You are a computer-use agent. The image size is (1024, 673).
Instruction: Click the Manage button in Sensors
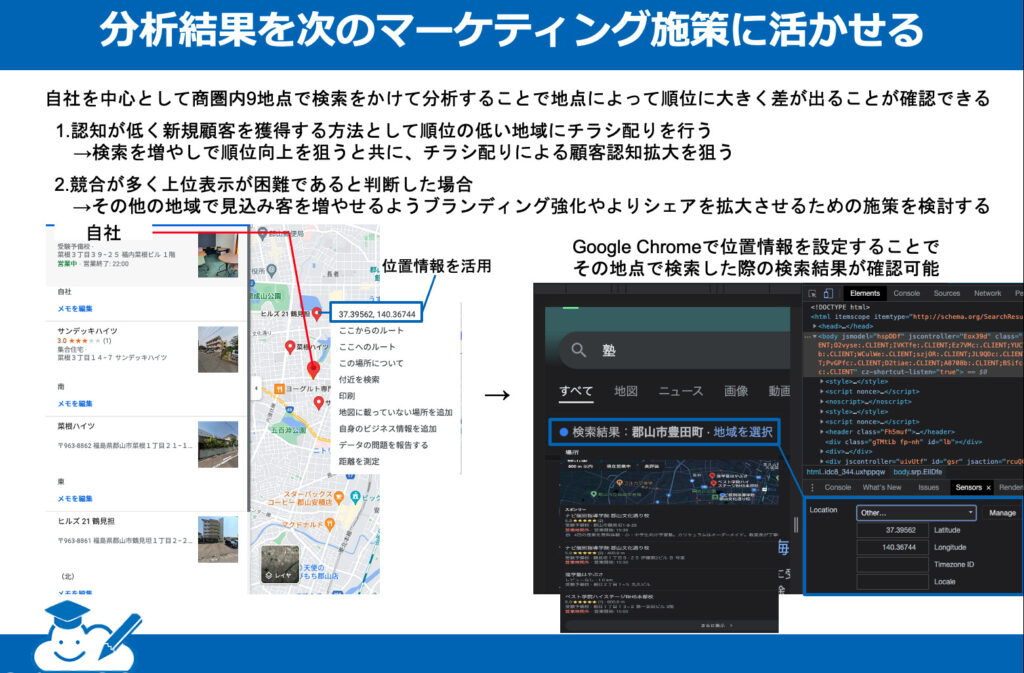point(1001,512)
